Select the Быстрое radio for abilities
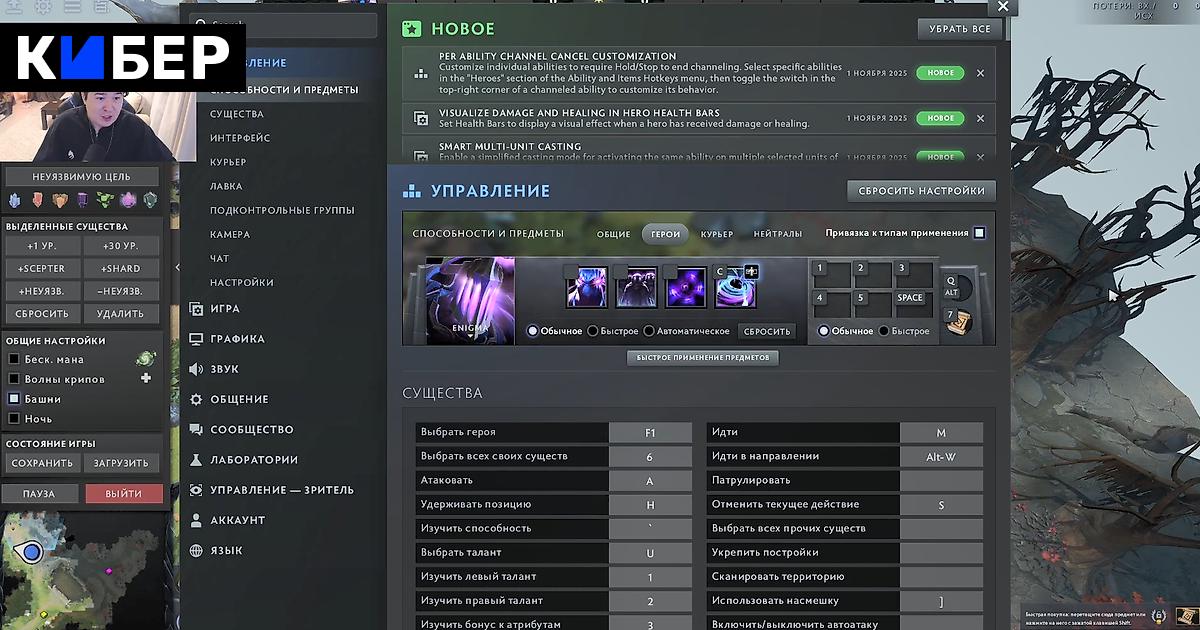The height and width of the screenshot is (630, 1200). 593,331
